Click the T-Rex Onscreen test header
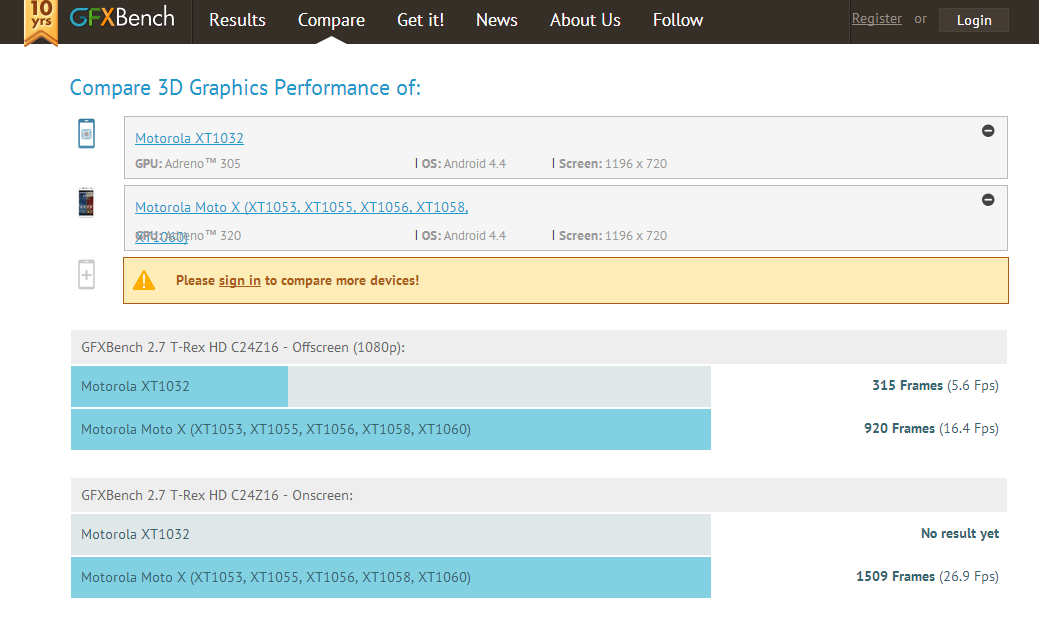Image resolution: width=1039 pixels, height=621 pixels. coord(539,495)
